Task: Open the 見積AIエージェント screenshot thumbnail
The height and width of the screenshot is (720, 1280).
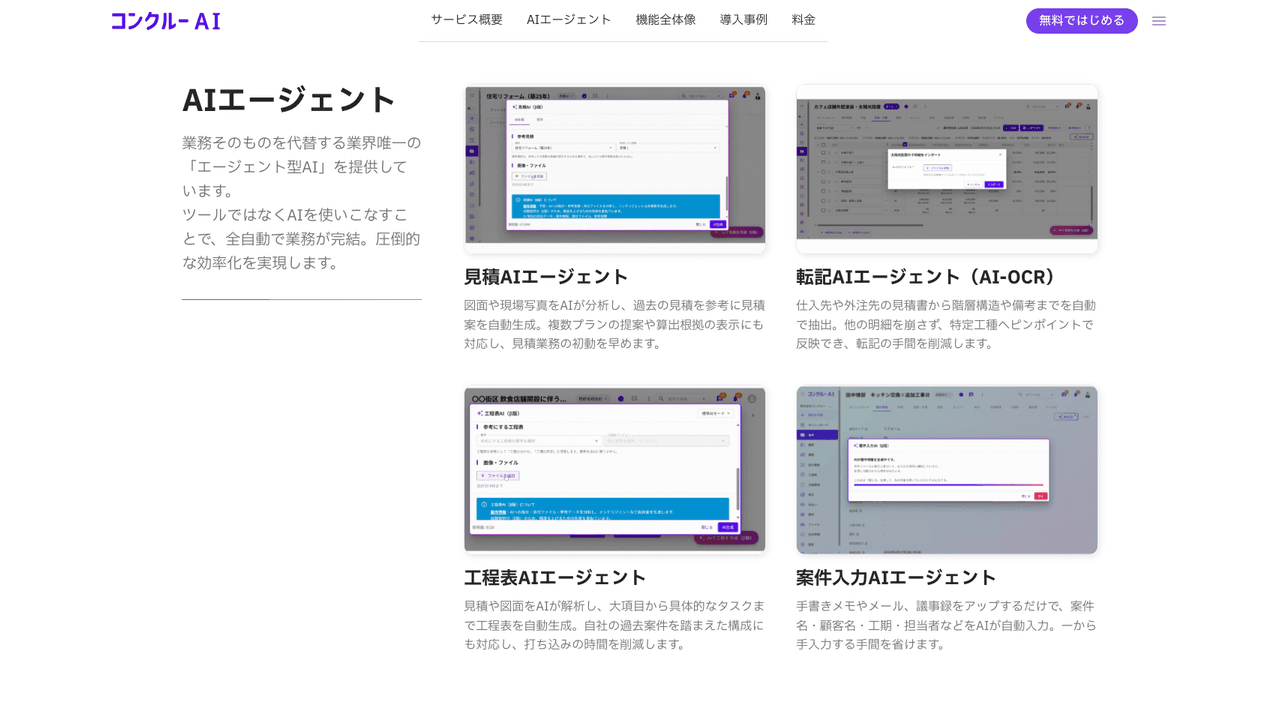Action: click(x=615, y=168)
